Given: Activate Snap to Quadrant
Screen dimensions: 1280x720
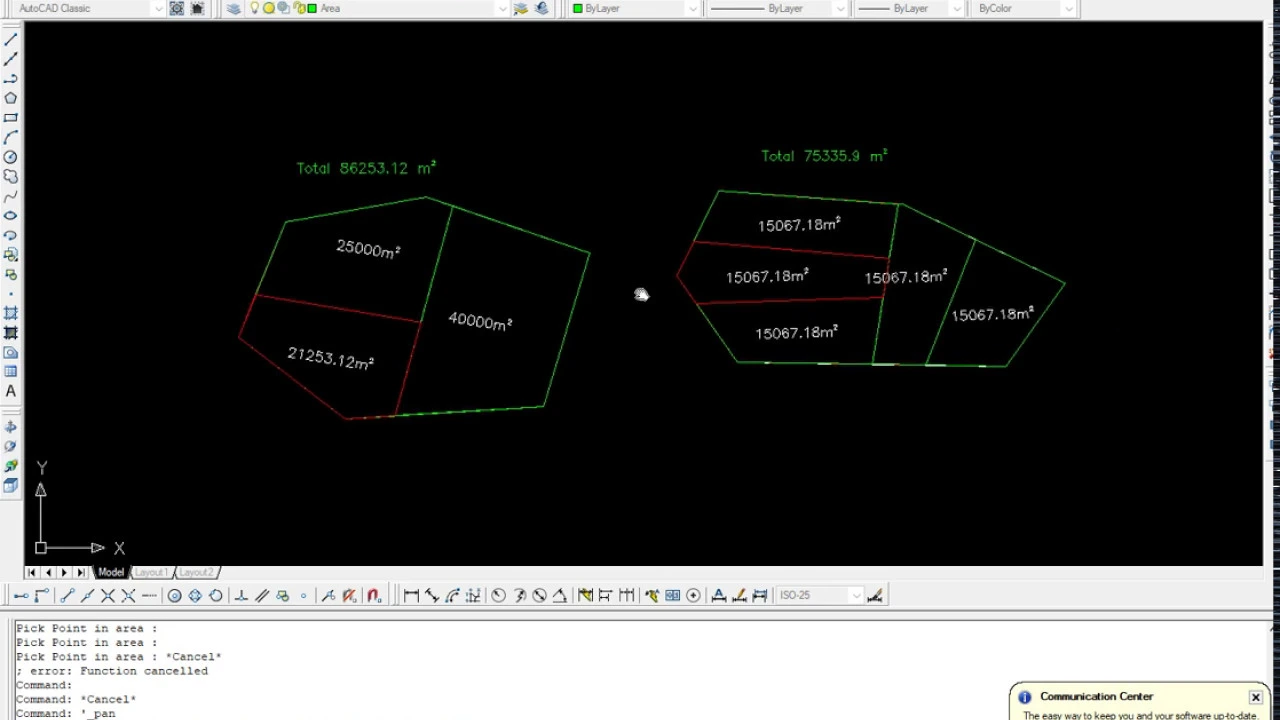Looking at the screenshot, I should point(195,596).
